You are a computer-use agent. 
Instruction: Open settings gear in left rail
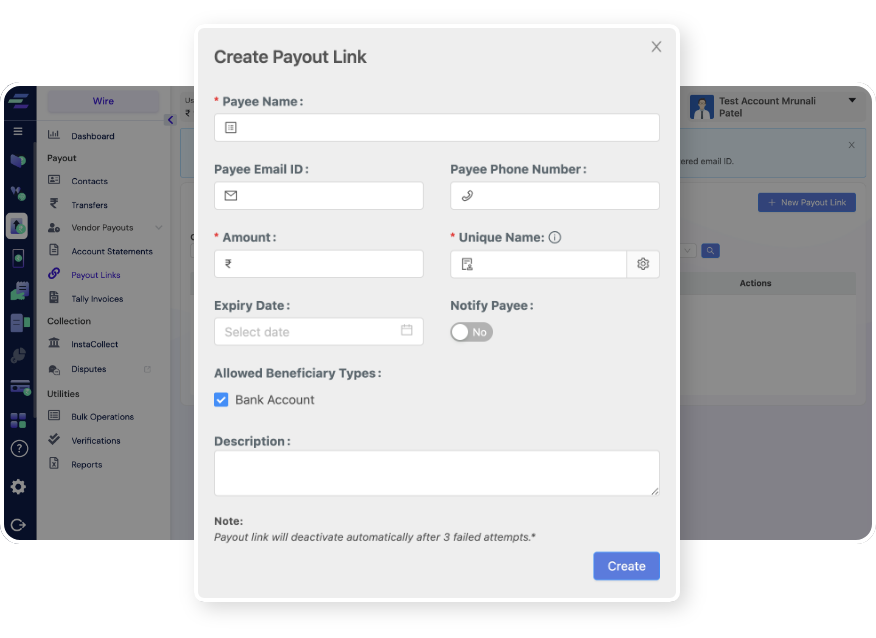click(x=18, y=487)
